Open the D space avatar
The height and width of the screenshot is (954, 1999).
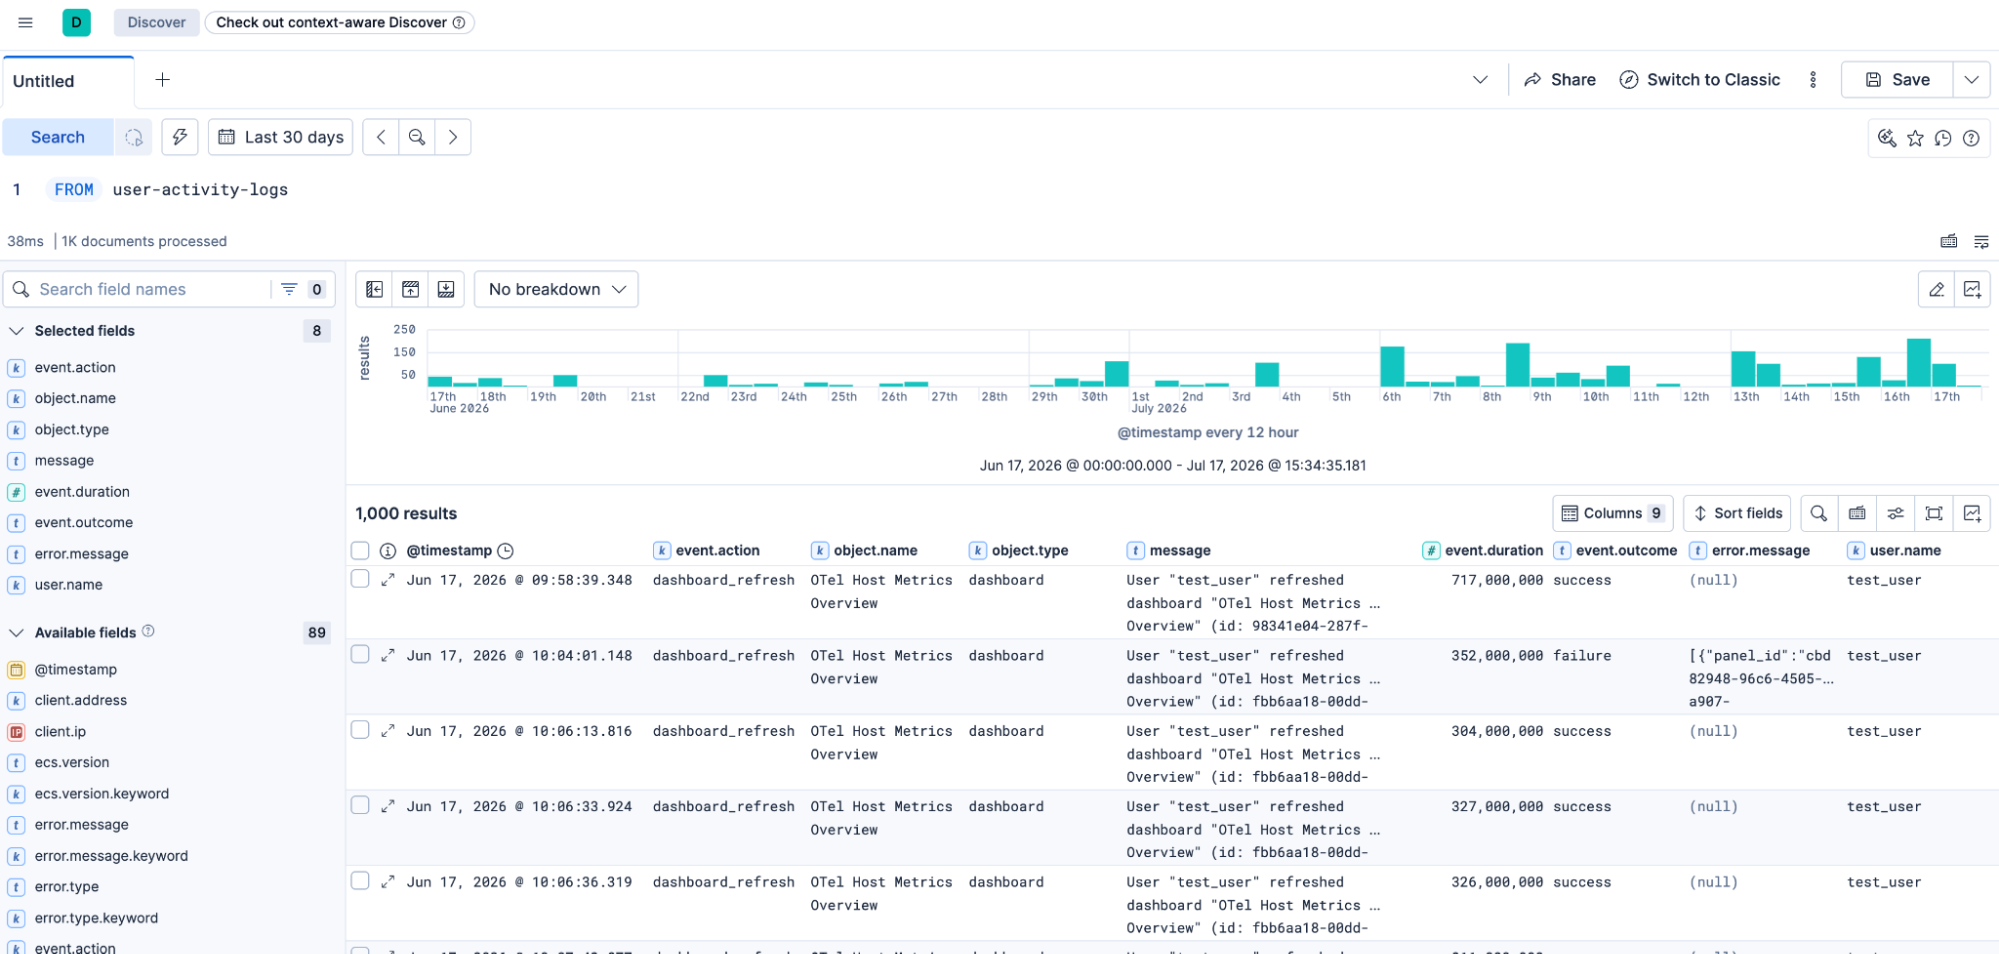click(x=77, y=22)
